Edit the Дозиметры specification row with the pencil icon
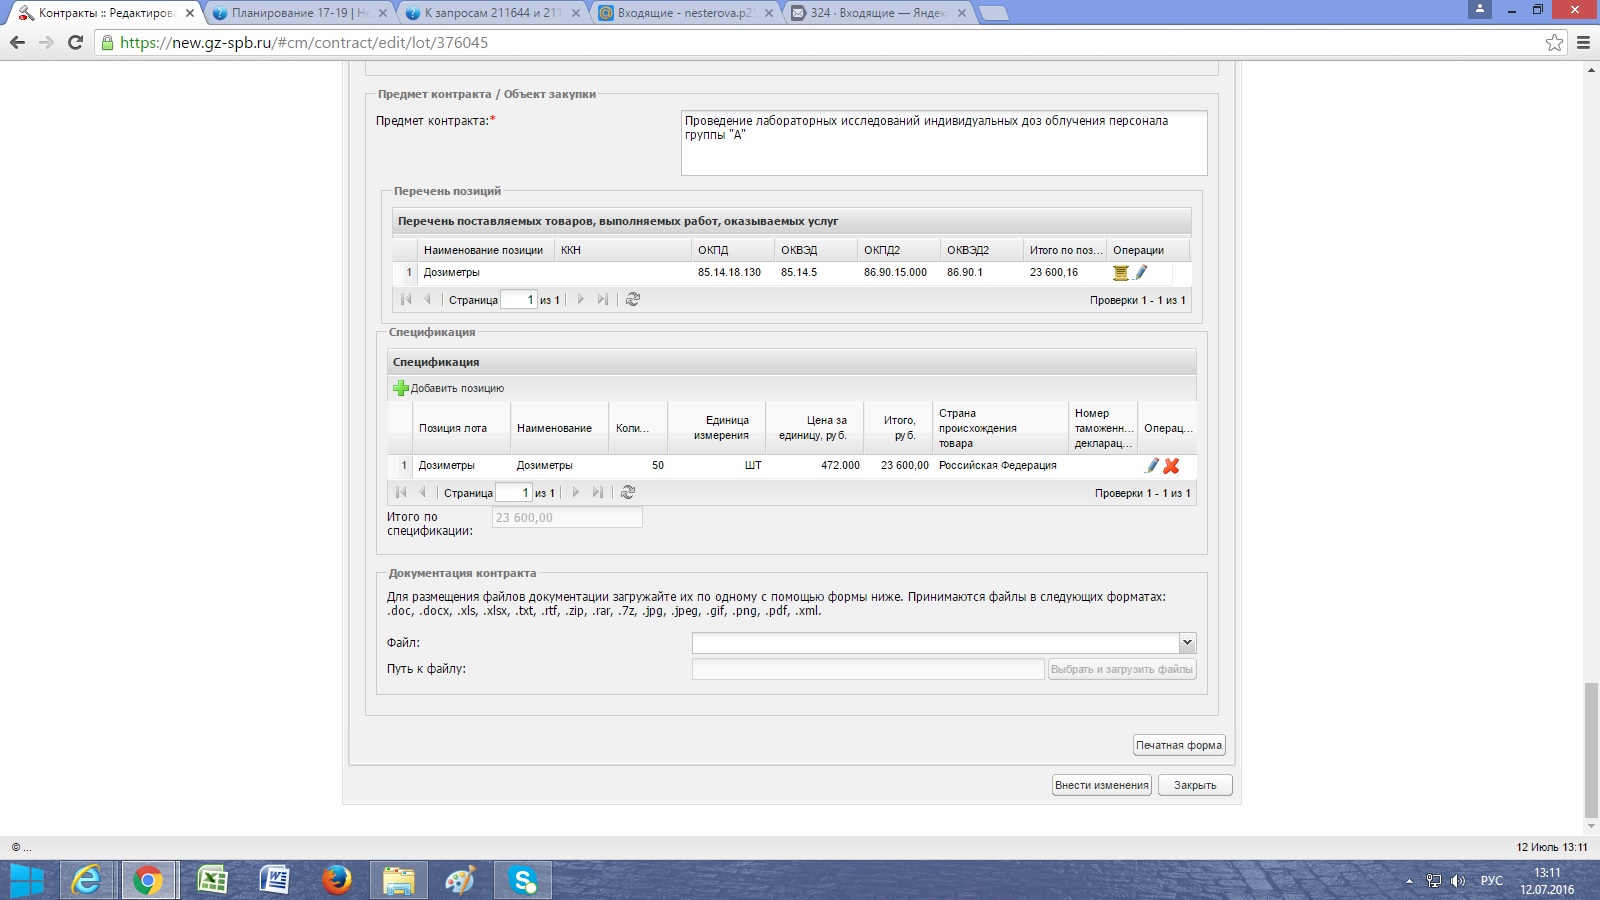Screen dimensions: 1600x900 pyautogui.click(x=1152, y=465)
